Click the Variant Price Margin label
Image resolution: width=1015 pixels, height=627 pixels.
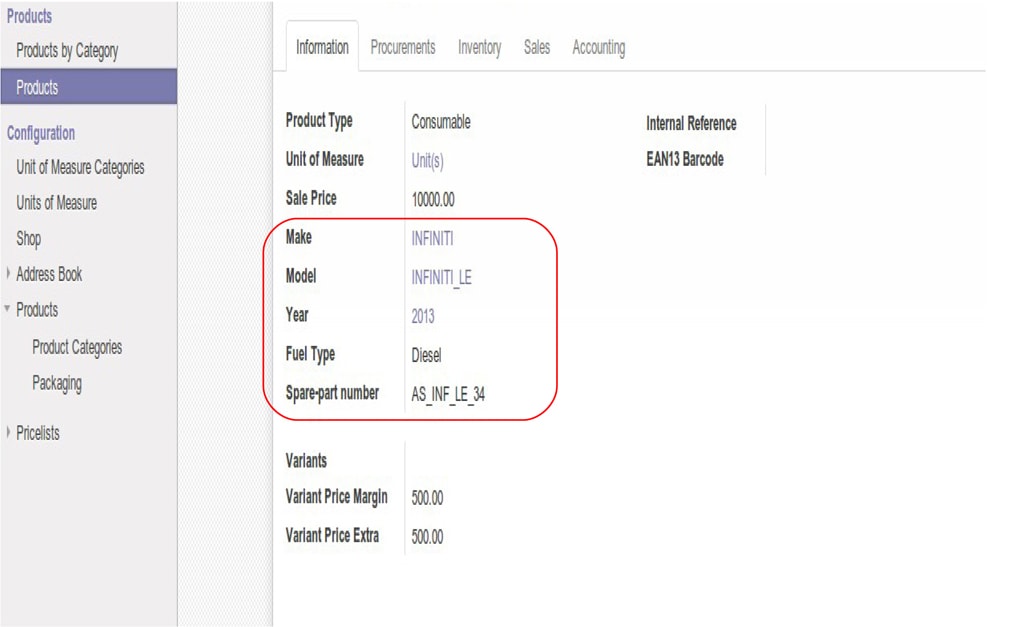coord(337,496)
